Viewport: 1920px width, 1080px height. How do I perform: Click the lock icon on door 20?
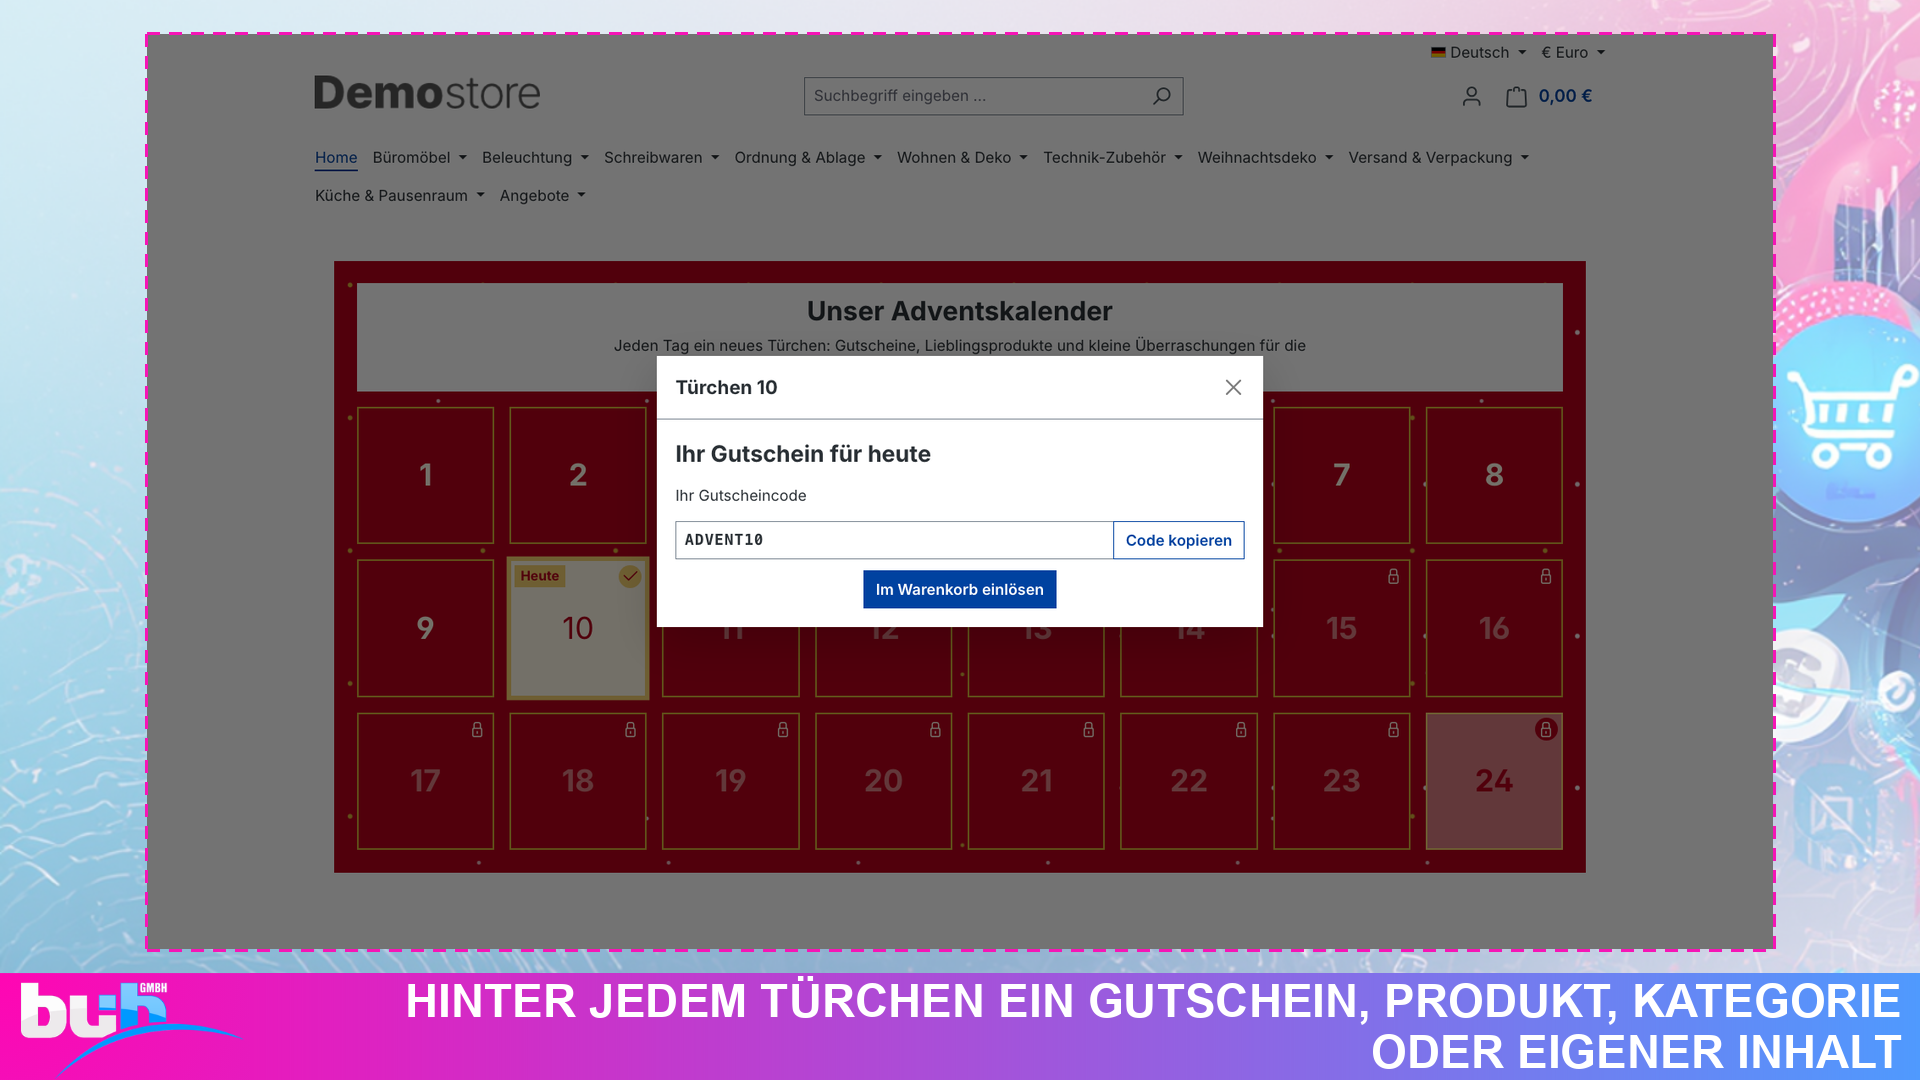pos(935,730)
